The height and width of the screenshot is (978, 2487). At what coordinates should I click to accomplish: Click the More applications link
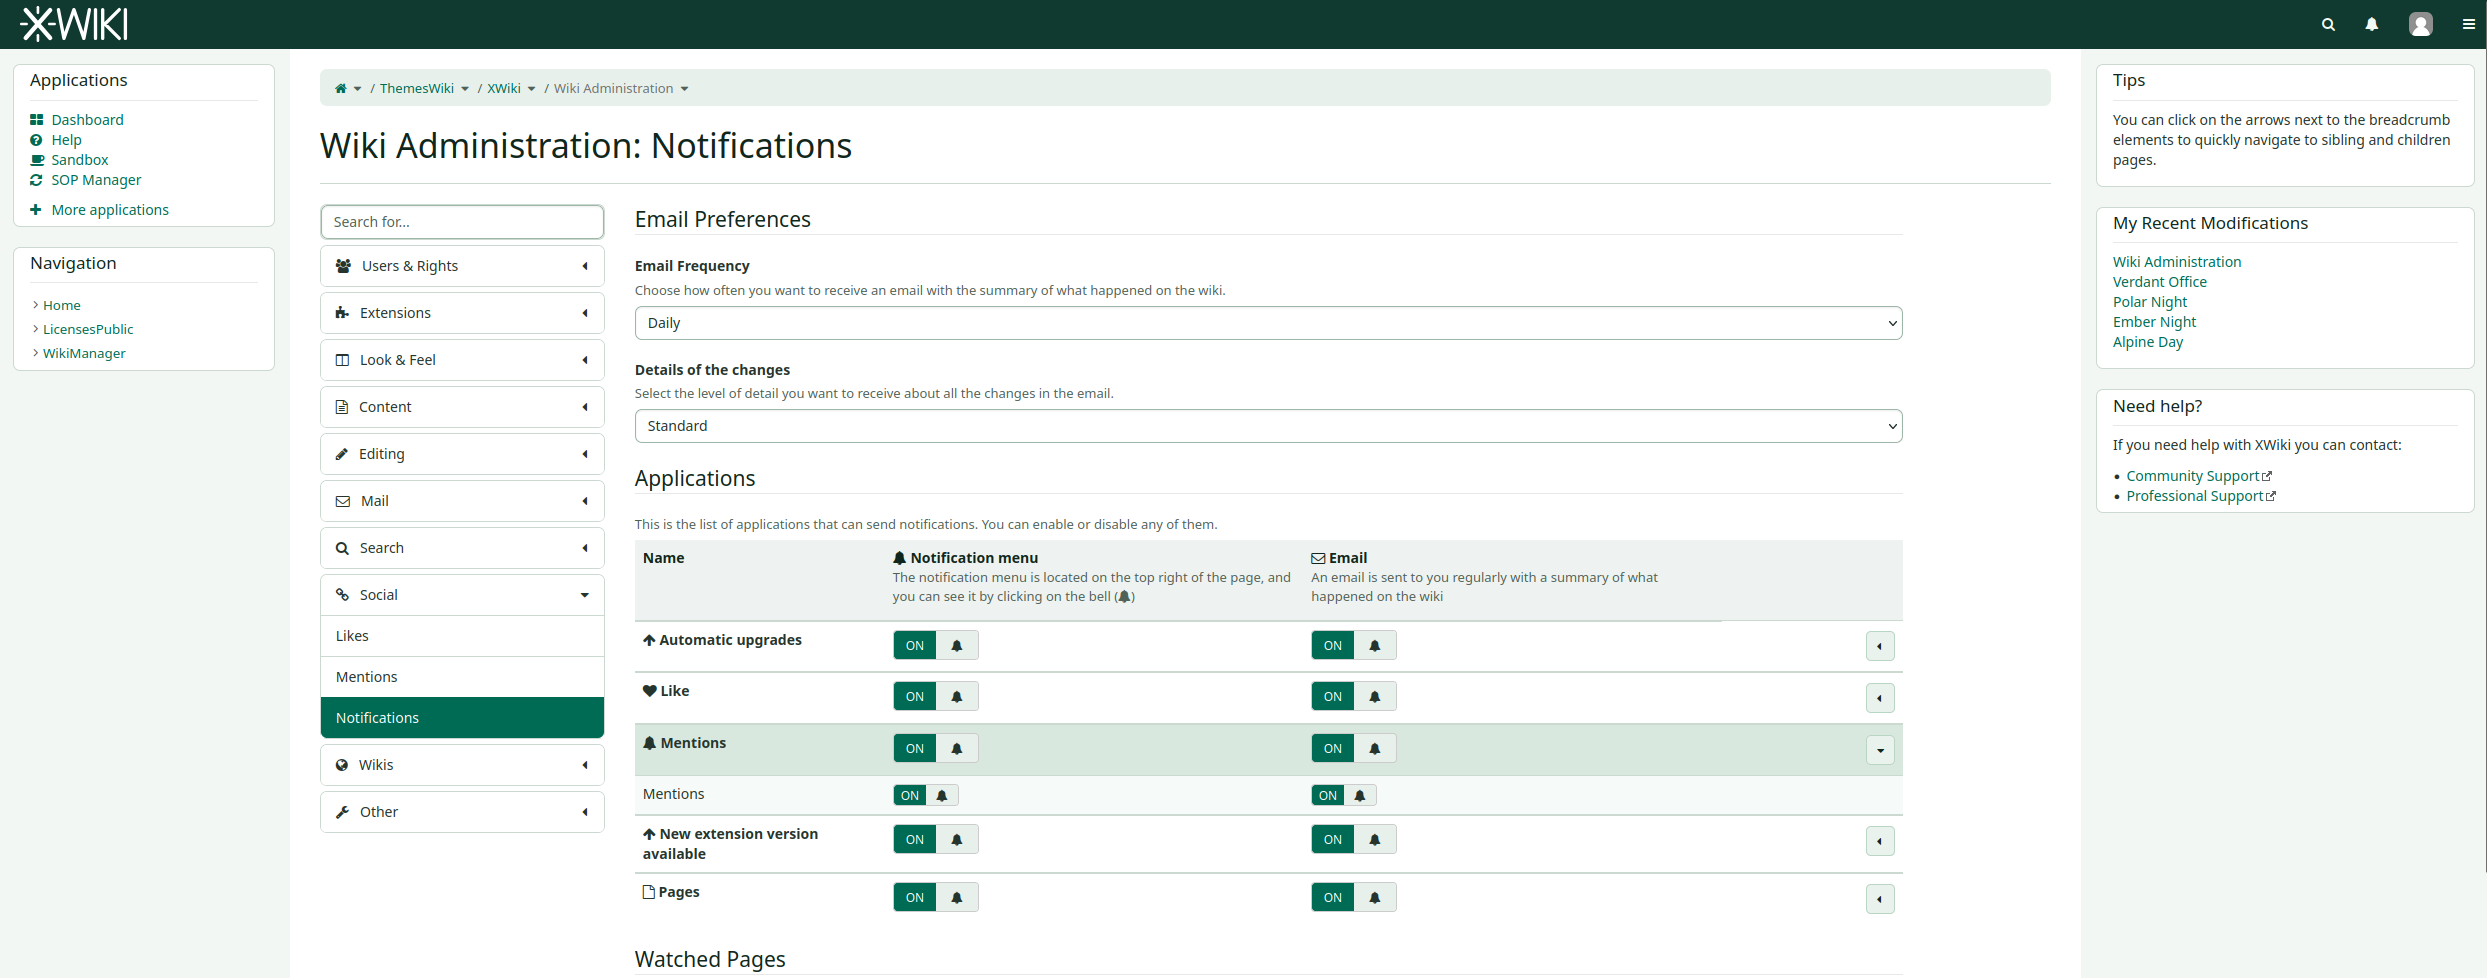click(110, 210)
